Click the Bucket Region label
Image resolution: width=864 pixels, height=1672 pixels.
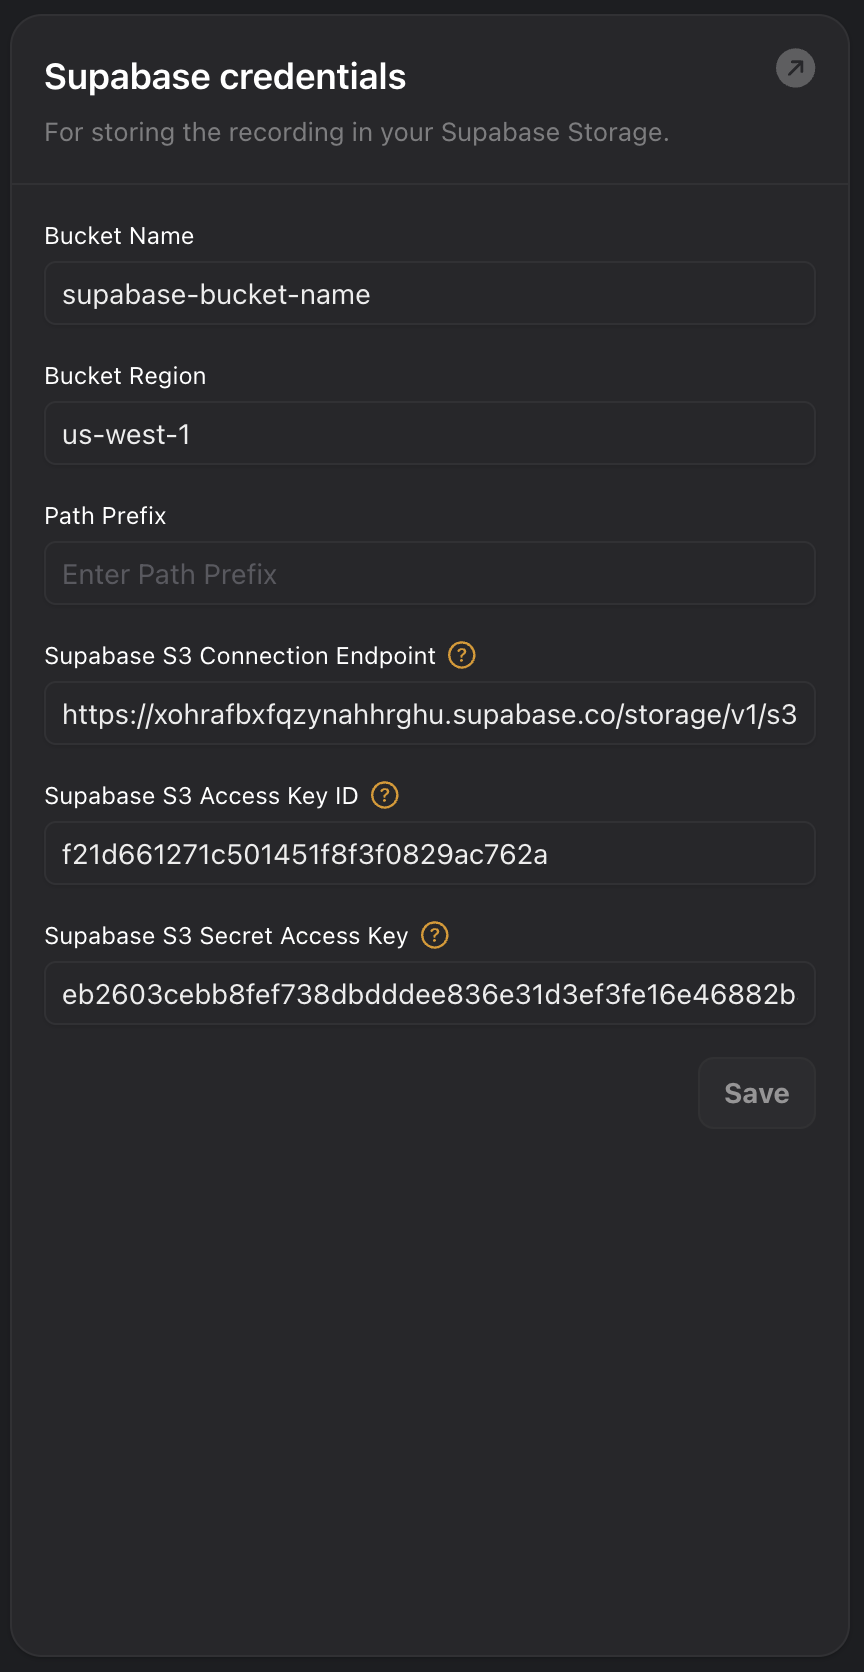tap(125, 376)
